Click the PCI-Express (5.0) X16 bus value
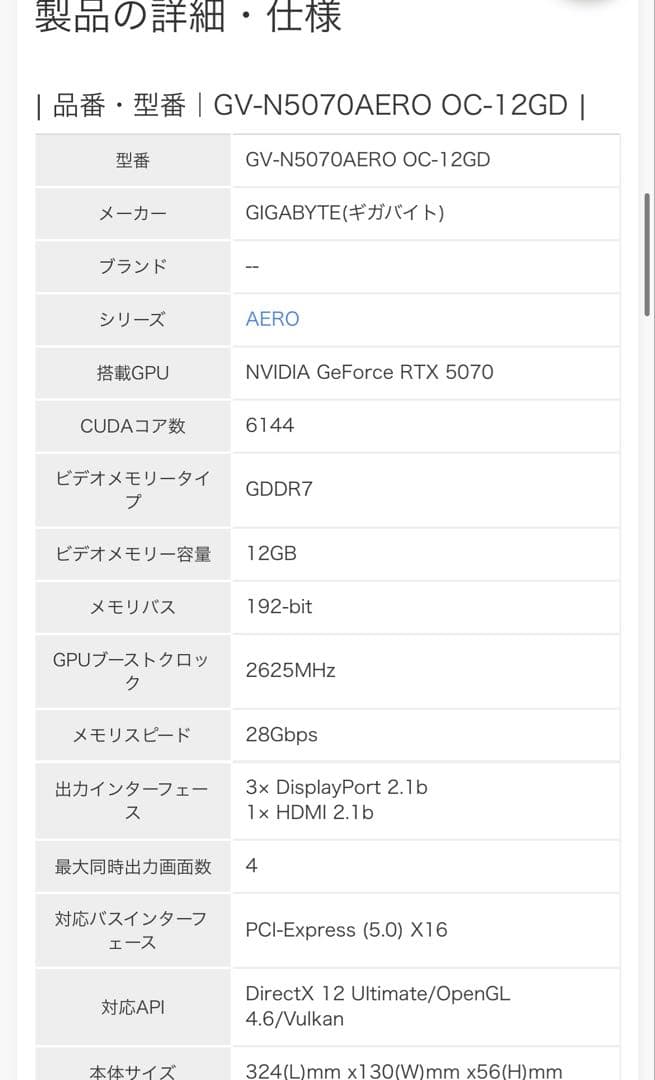Screen dimensions: 655x1080 [343, 930]
